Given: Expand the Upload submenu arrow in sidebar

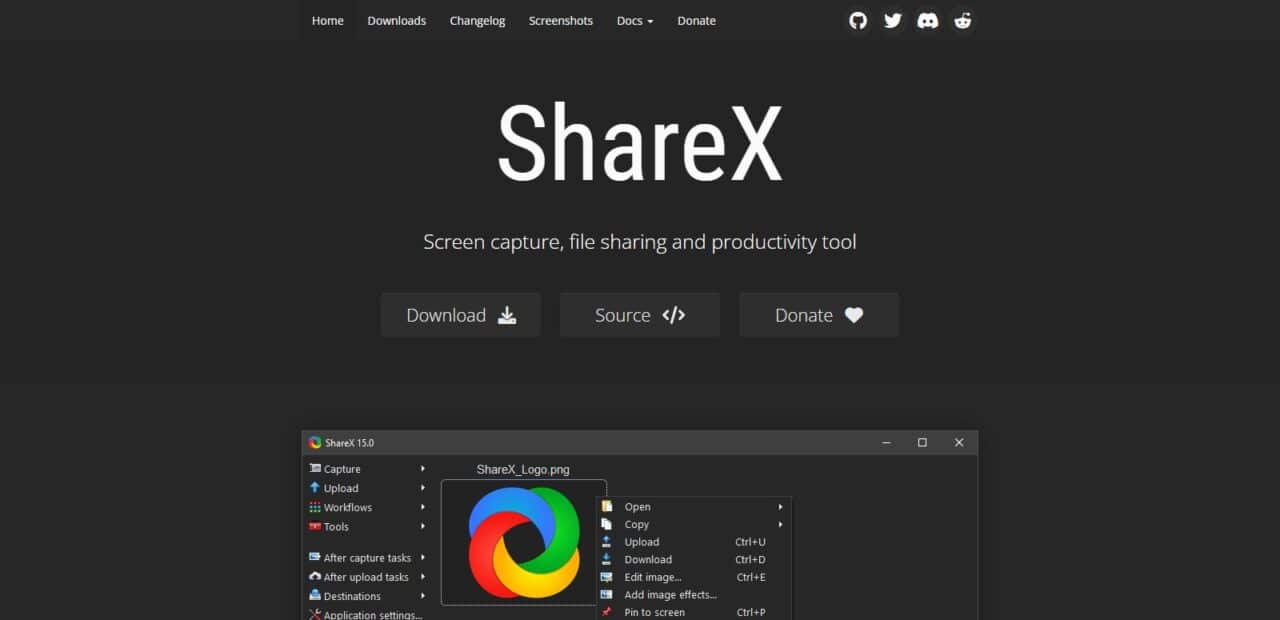Looking at the screenshot, I should pos(423,488).
